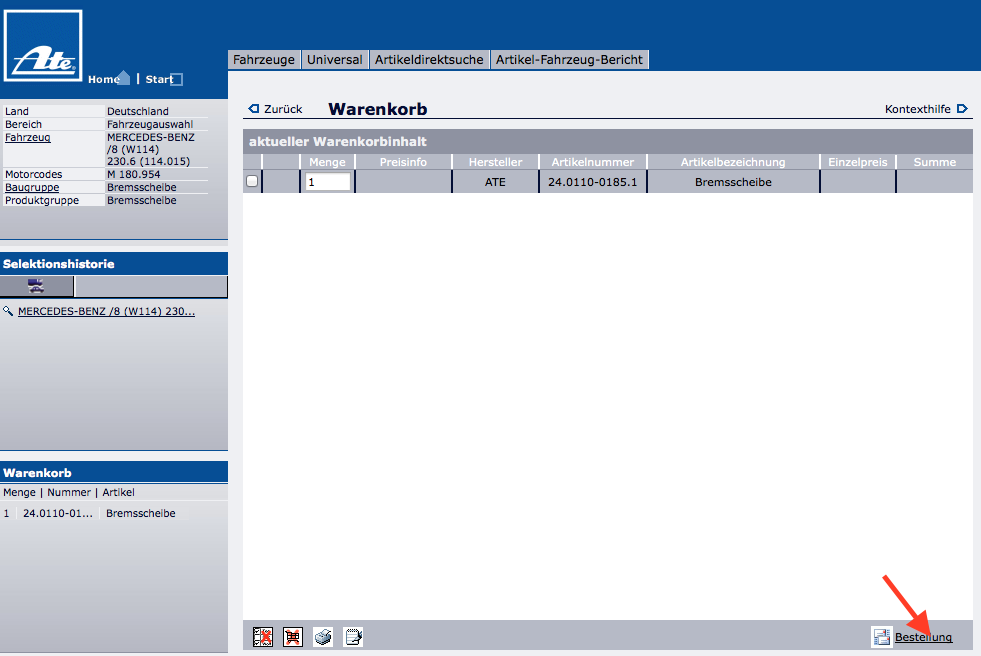
Task: Click the vehicle icon in Selektionshistorie
Action: pyautogui.click(x=37, y=287)
